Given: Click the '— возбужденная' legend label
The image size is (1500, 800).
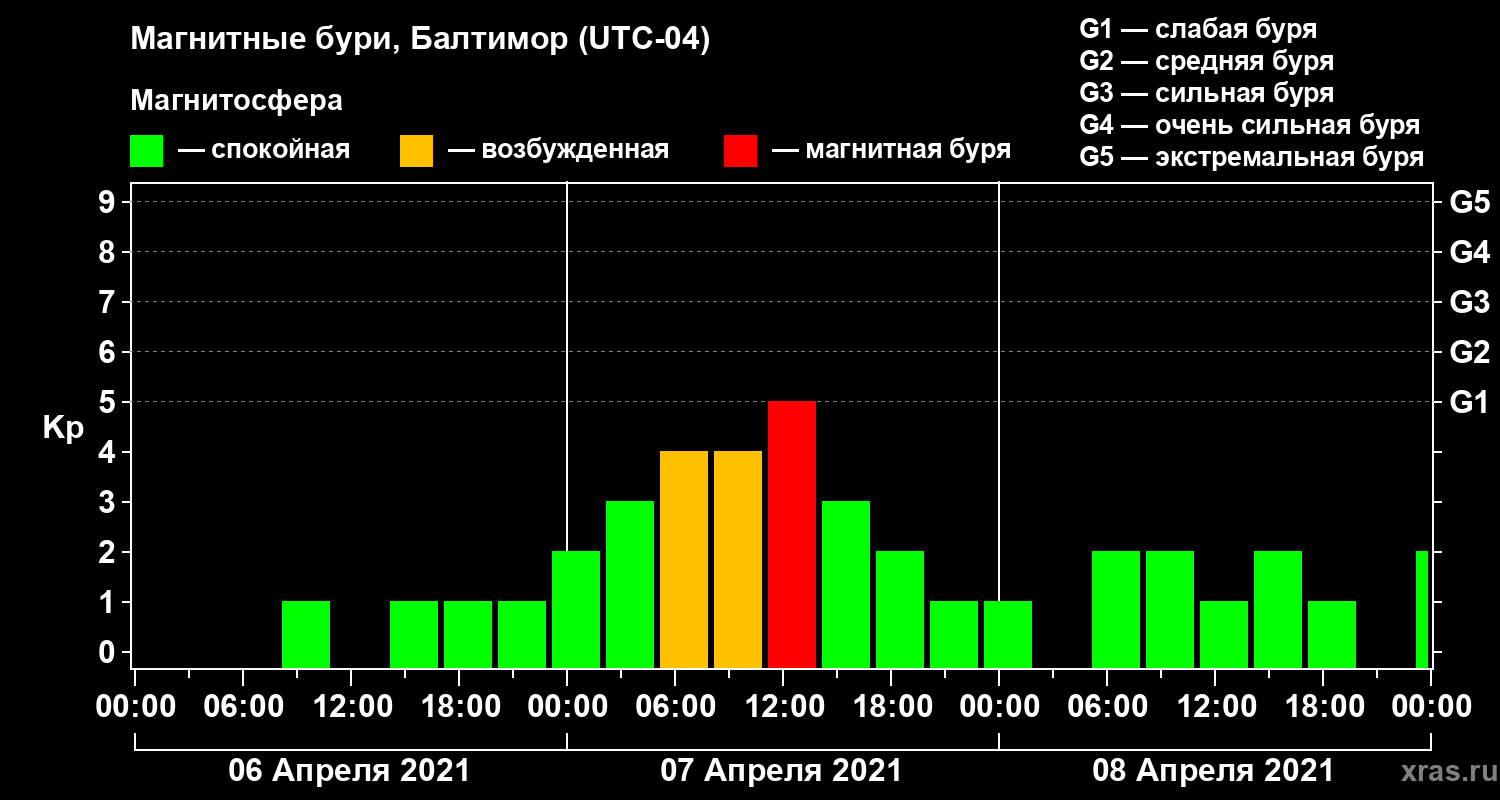Looking at the screenshot, I should (558, 150).
